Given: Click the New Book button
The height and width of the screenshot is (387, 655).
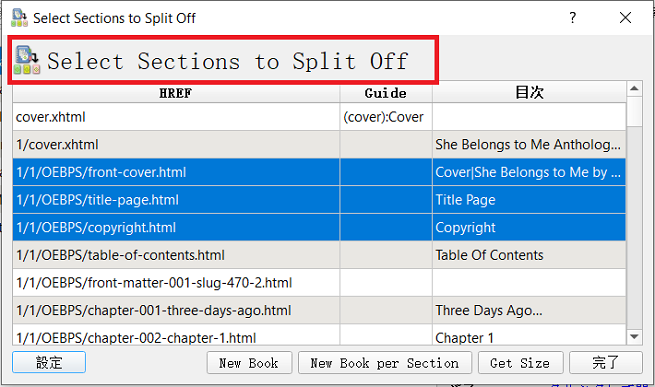Looking at the screenshot, I should tap(249, 363).
